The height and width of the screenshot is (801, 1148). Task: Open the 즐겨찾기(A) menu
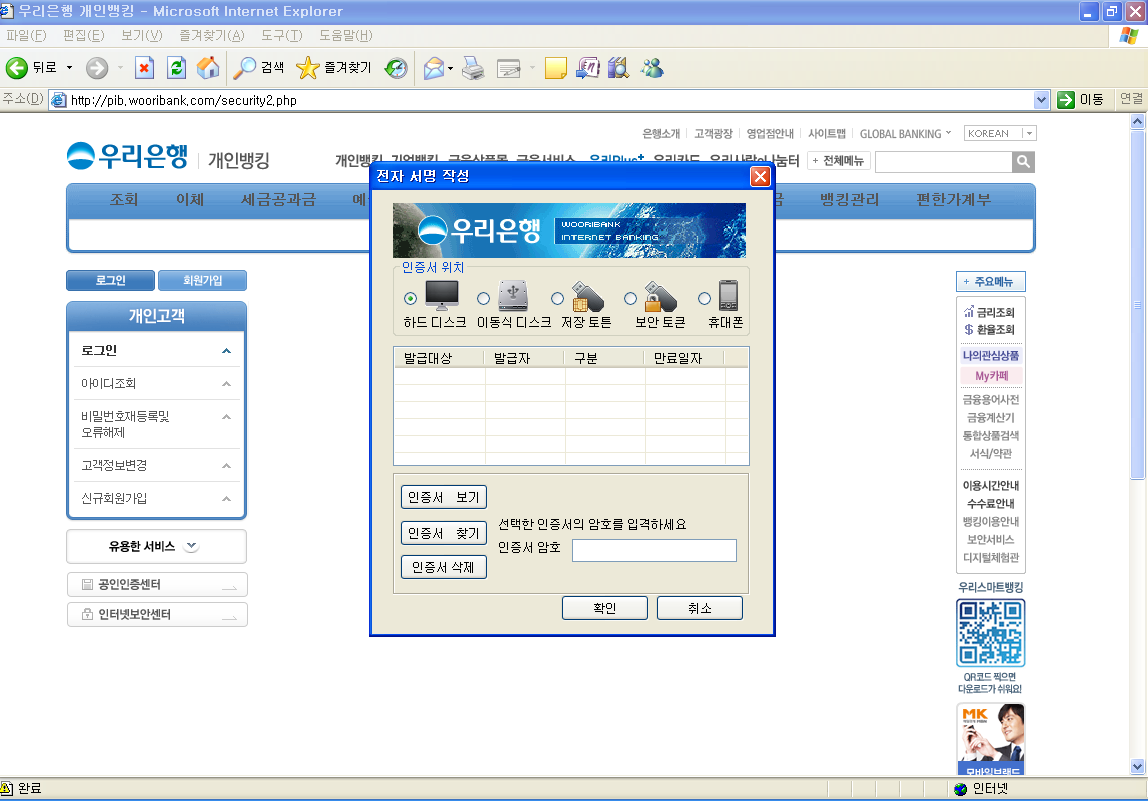212,35
